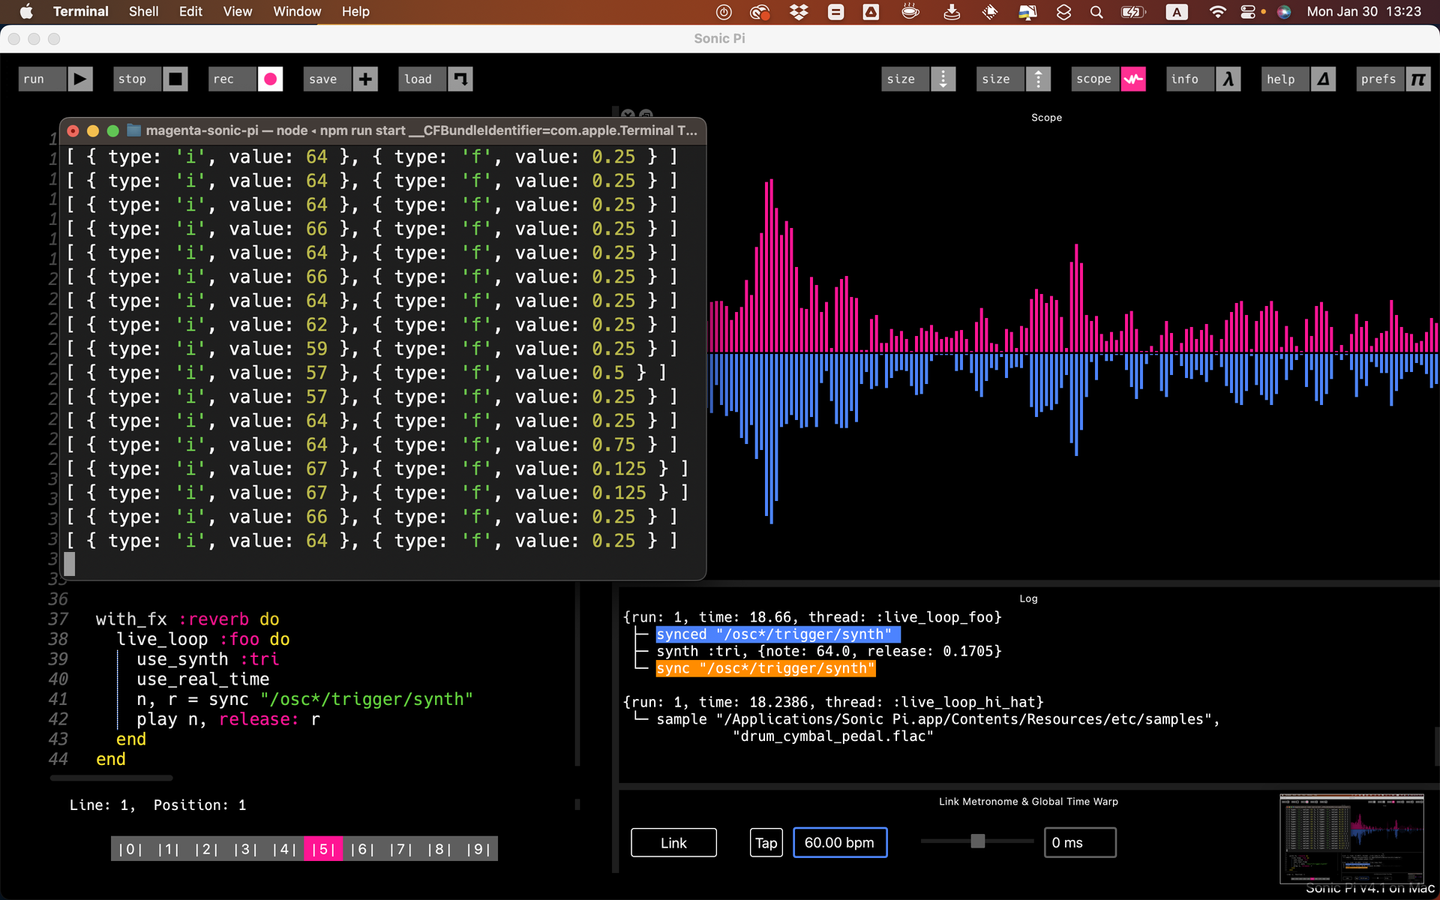This screenshot has width=1440, height=900.
Task: Click the window thumbnail preview in corner
Action: coord(1351,839)
